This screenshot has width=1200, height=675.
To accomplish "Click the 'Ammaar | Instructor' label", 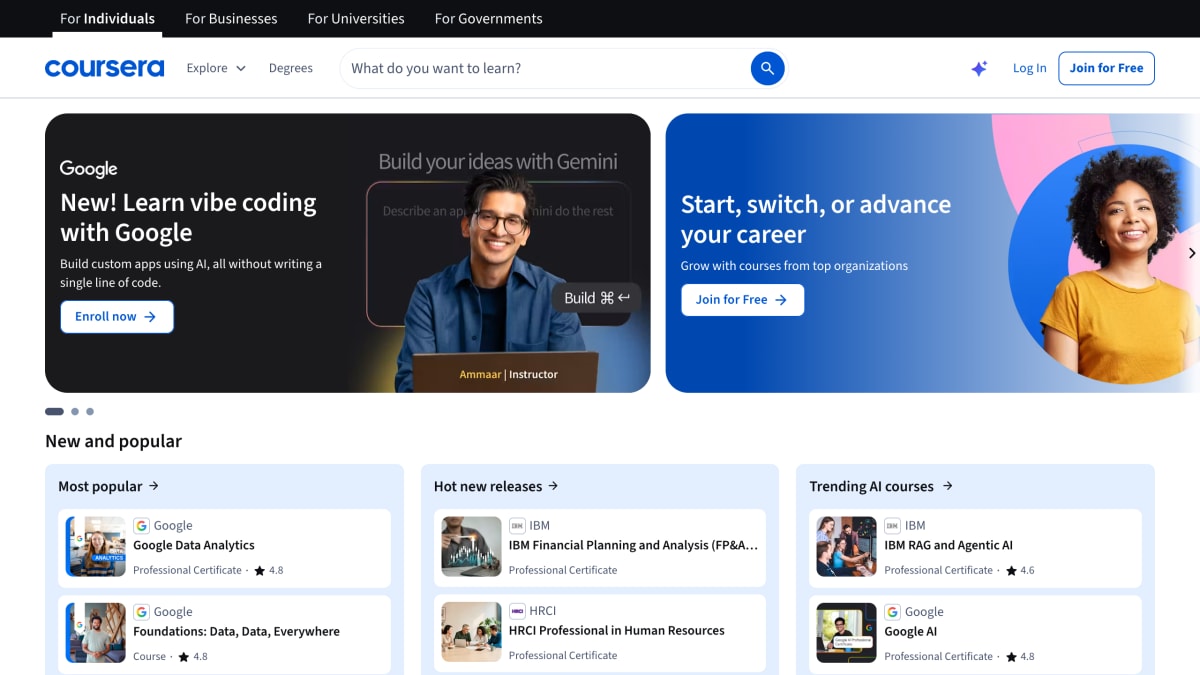I will point(509,374).
